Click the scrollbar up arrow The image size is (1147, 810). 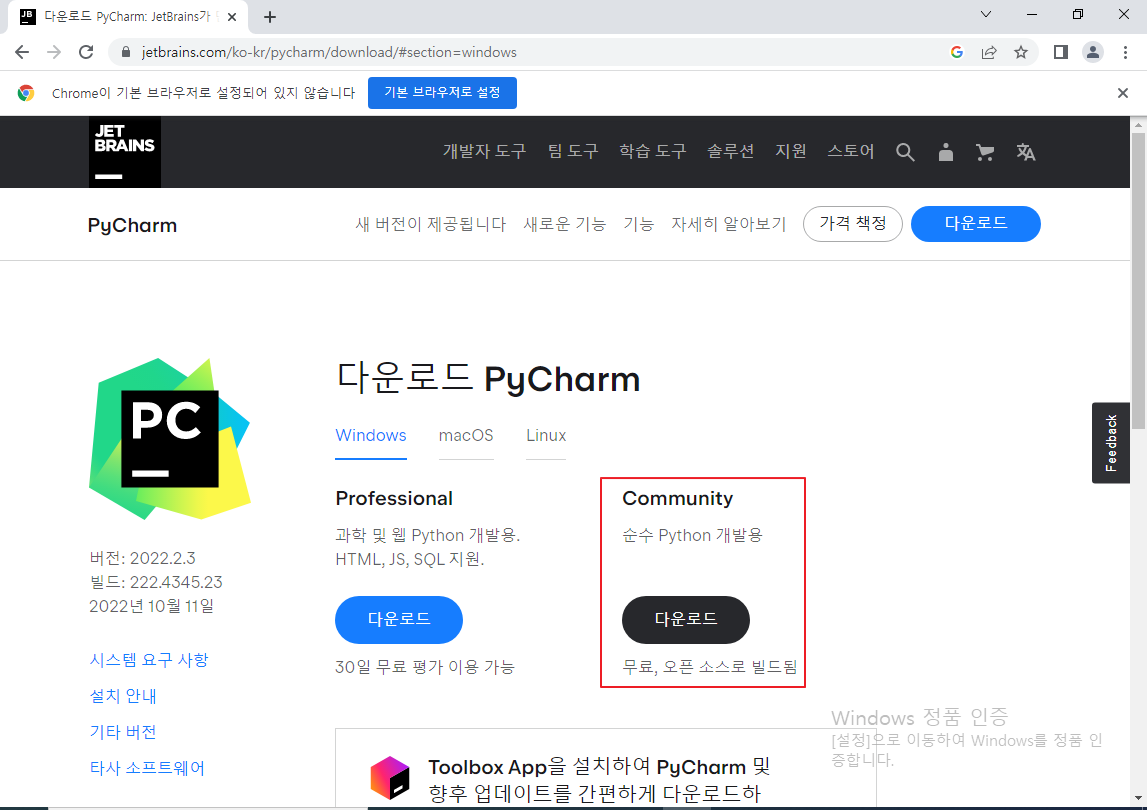[1139, 124]
